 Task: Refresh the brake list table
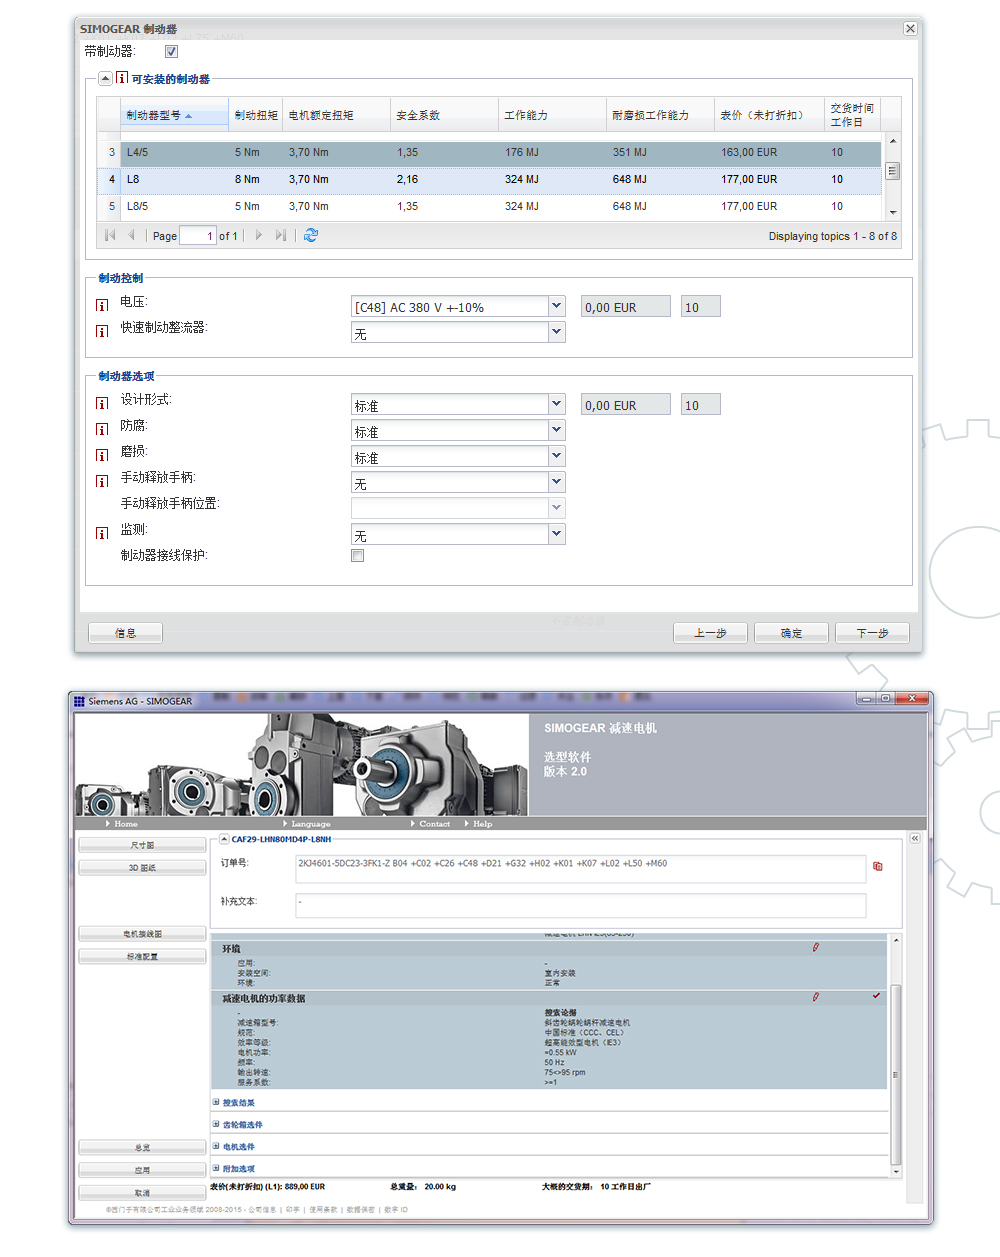point(311,235)
